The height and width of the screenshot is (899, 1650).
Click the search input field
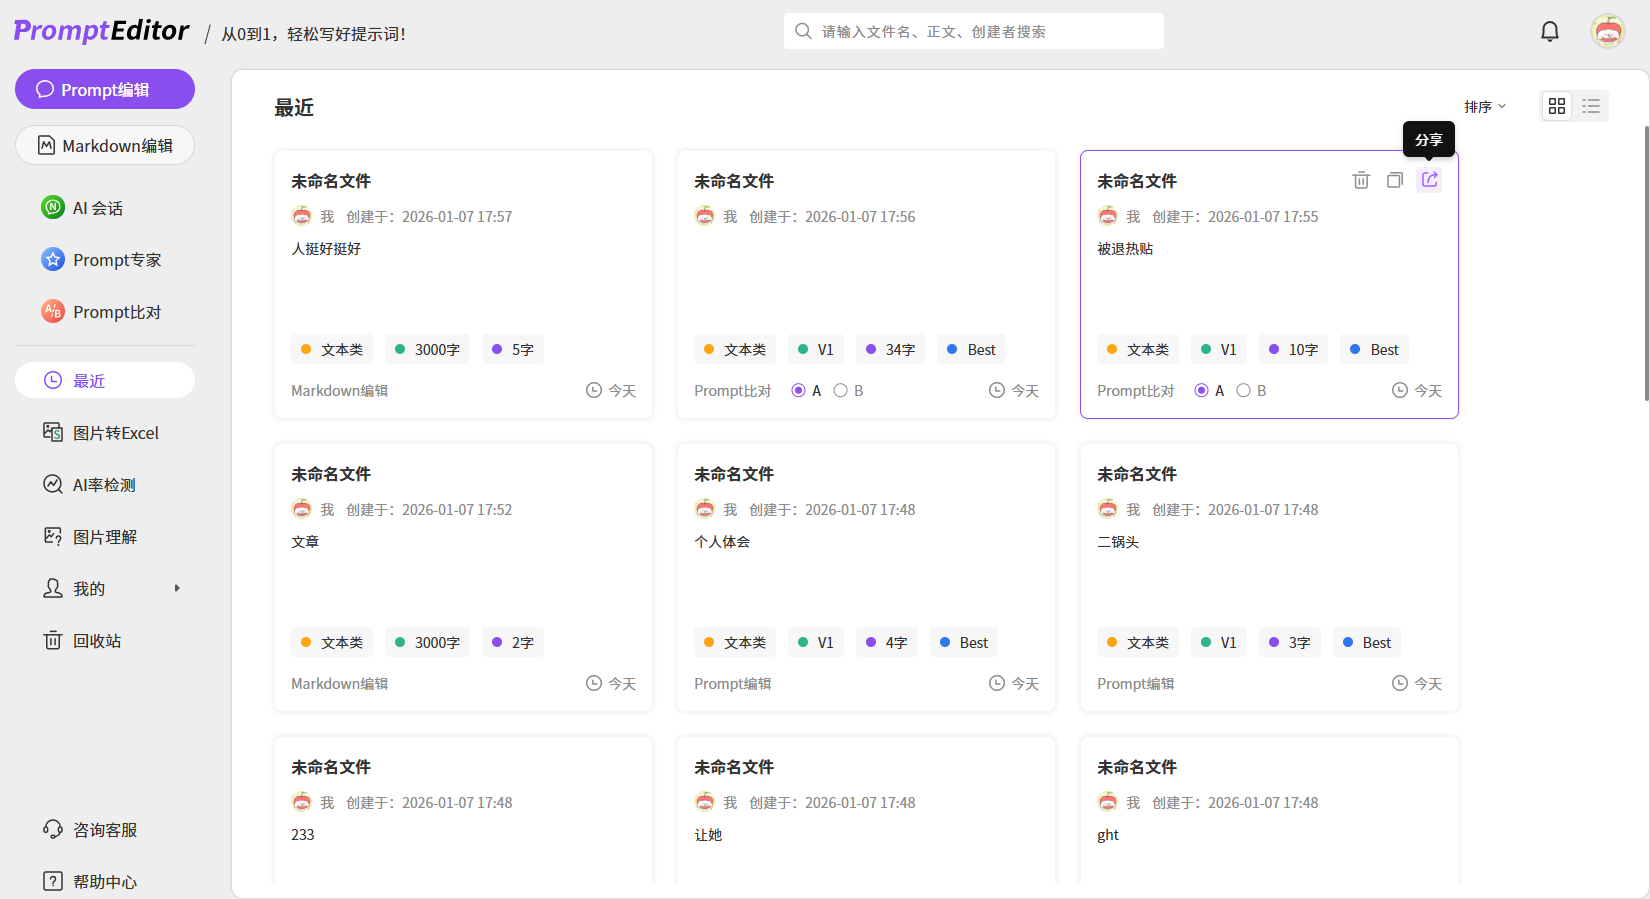[x=985, y=32]
